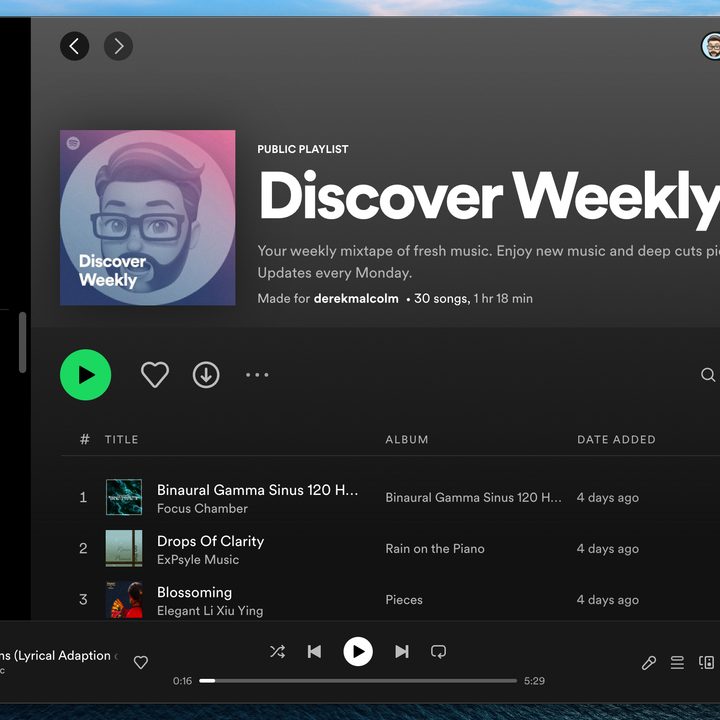Click the Discover Weekly cover art
The image size is (720, 720).
[147, 218]
